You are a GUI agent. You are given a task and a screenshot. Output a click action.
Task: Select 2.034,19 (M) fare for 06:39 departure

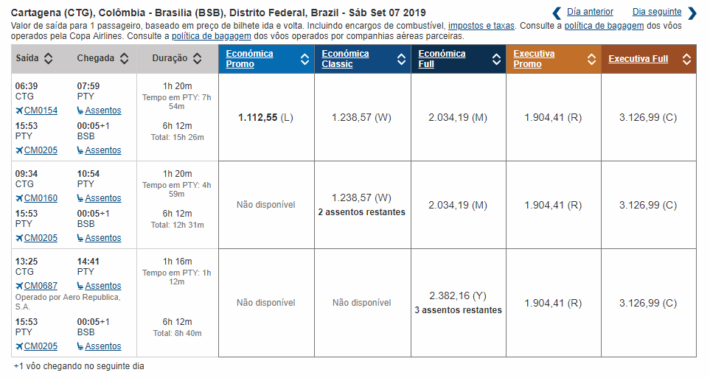[458, 118]
